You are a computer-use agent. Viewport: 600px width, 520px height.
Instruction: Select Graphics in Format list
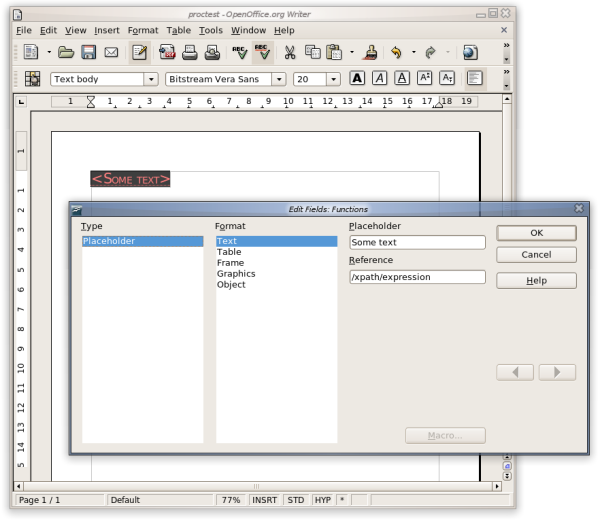(276, 274)
